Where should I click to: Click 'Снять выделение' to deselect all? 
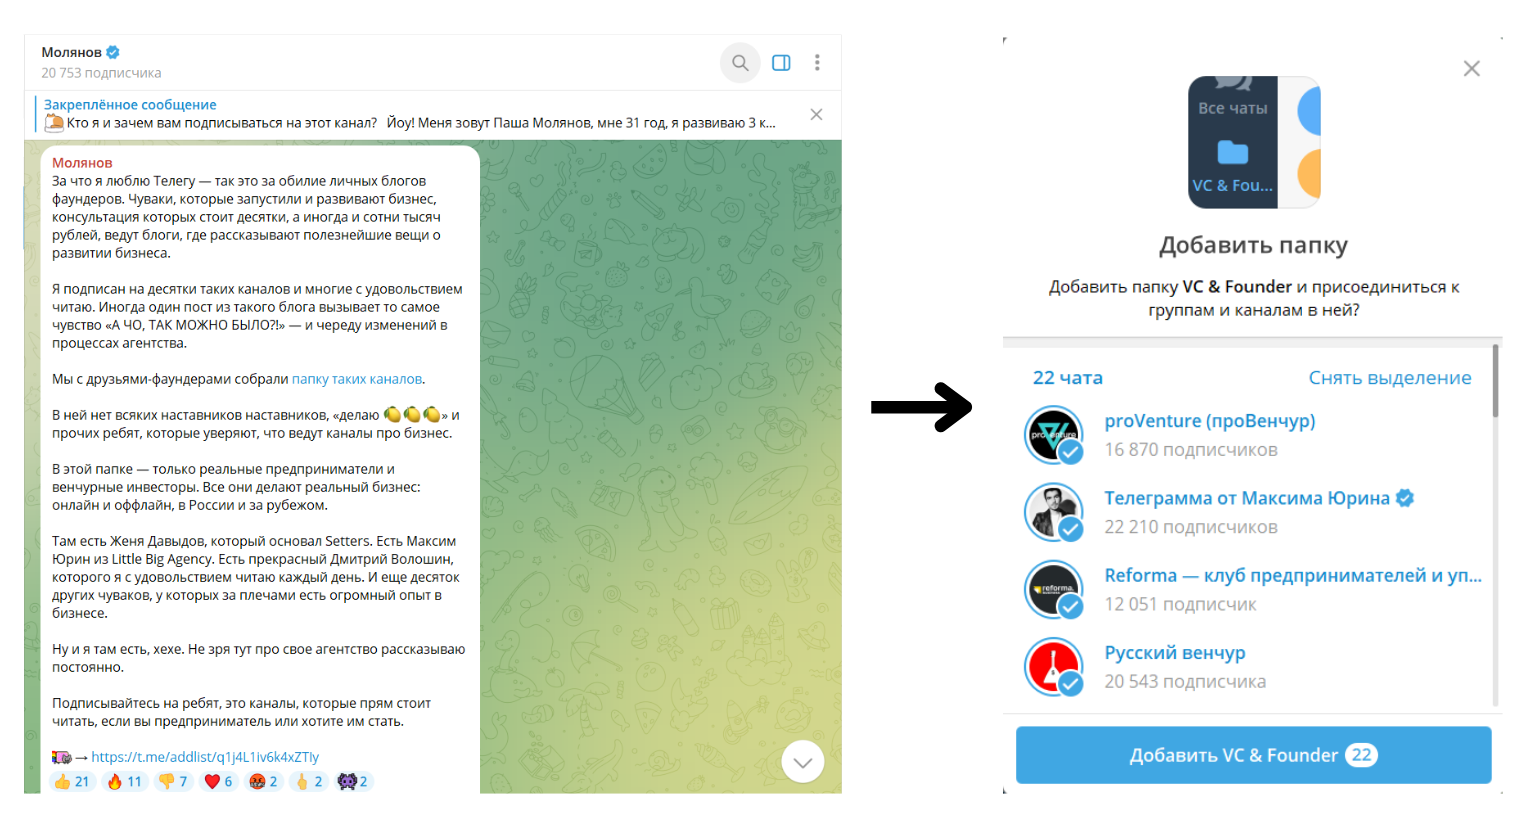coord(1390,378)
